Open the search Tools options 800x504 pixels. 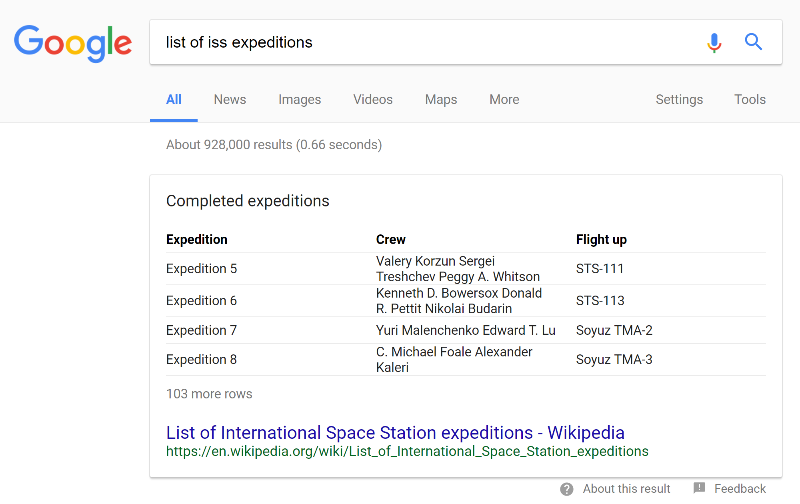coord(750,99)
